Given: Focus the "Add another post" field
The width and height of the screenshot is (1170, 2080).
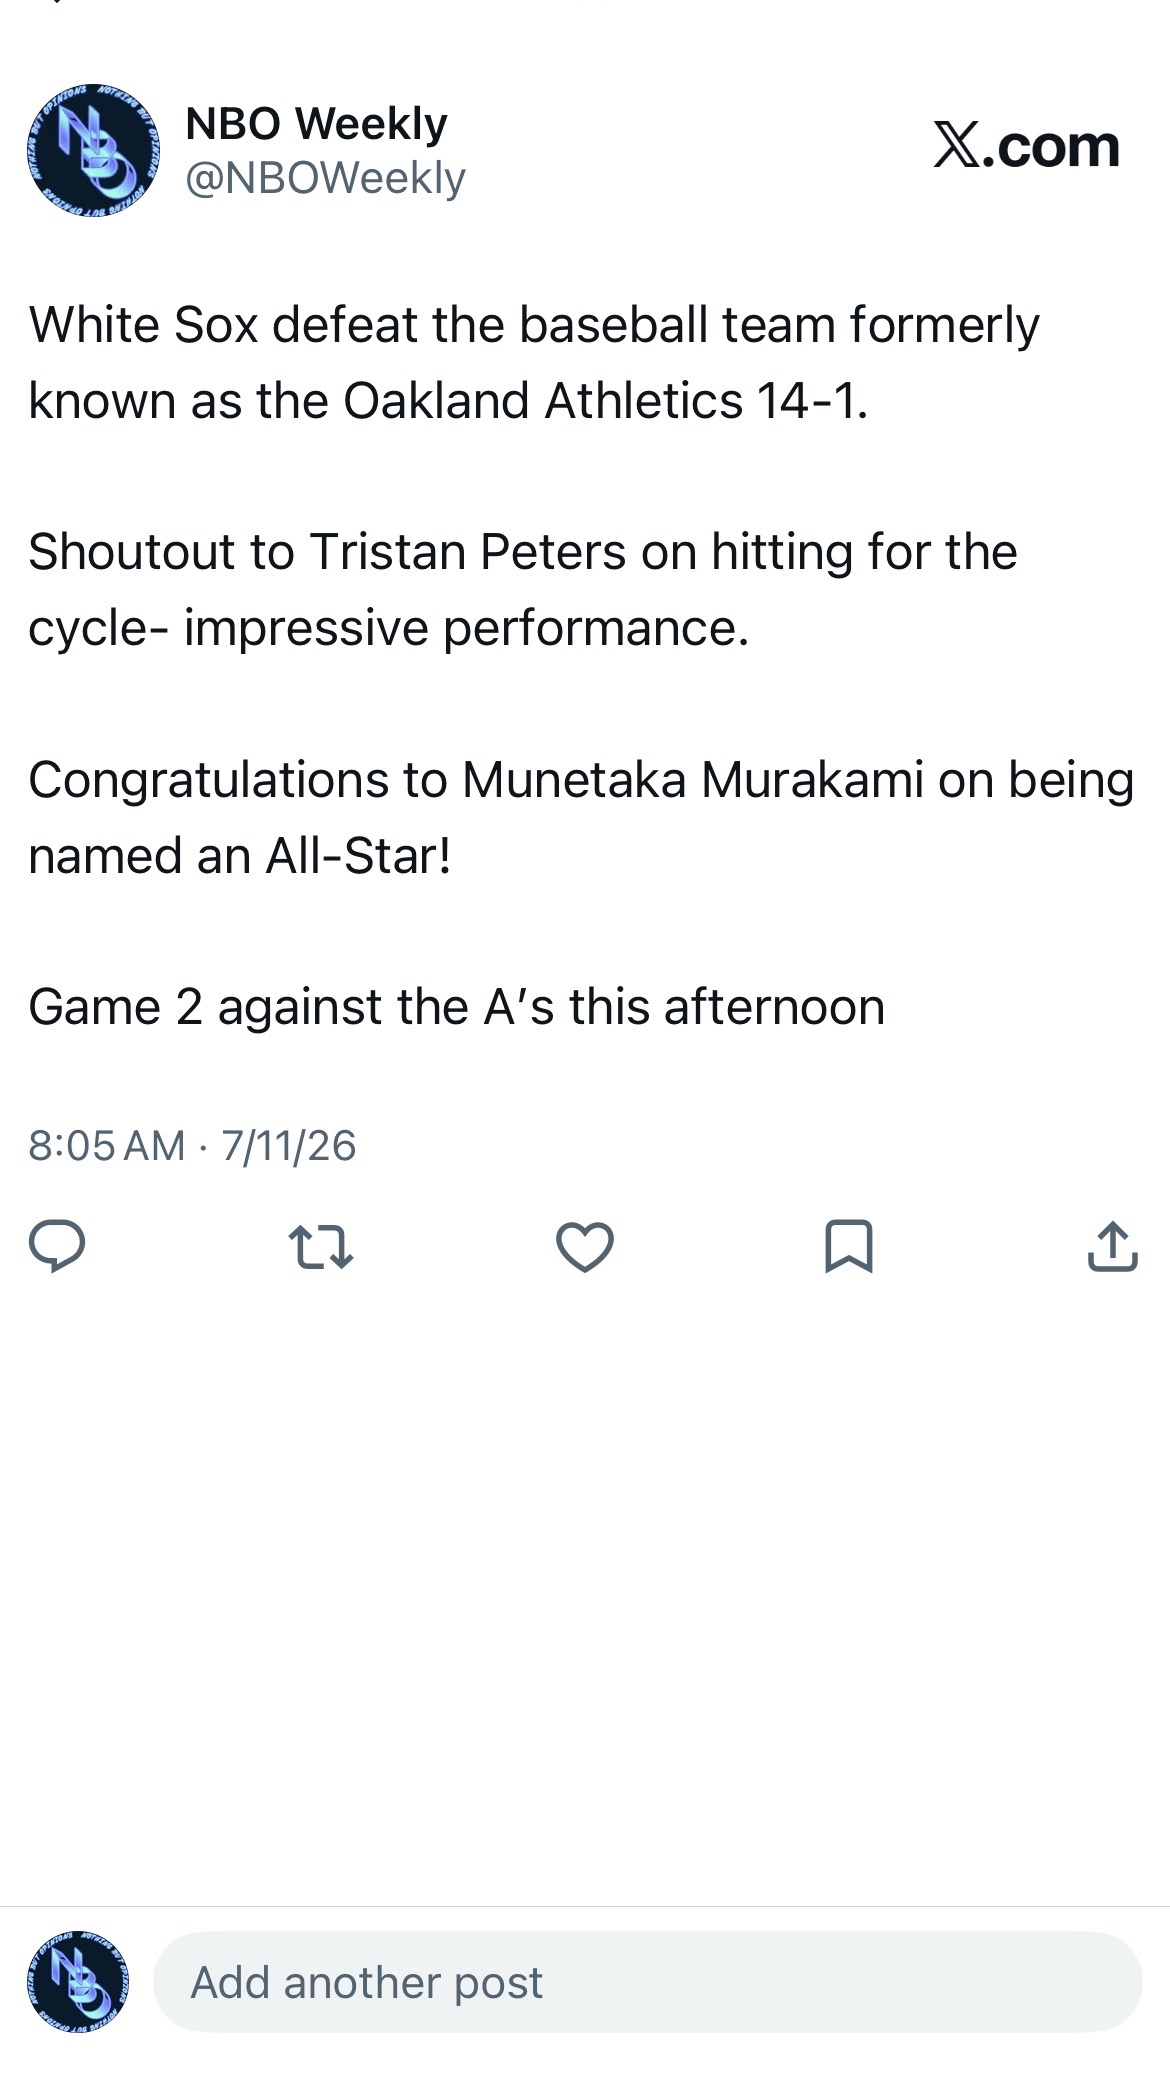Looking at the screenshot, I should tap(647, 1982).
